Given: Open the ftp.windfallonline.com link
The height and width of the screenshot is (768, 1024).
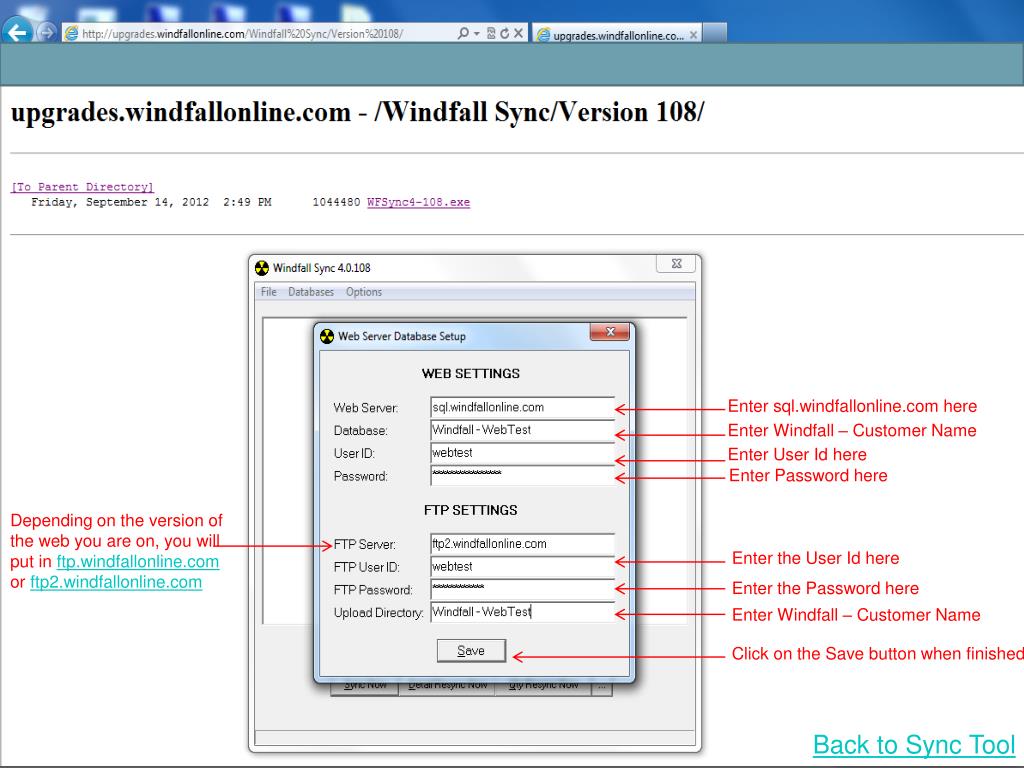Looking at the screenshot, I should pyautogui.click(x=138, y=562).
